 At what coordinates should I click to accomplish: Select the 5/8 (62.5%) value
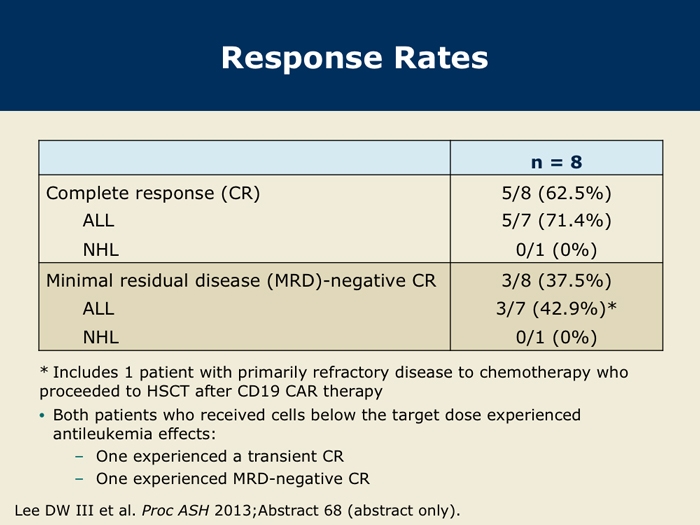556,193
